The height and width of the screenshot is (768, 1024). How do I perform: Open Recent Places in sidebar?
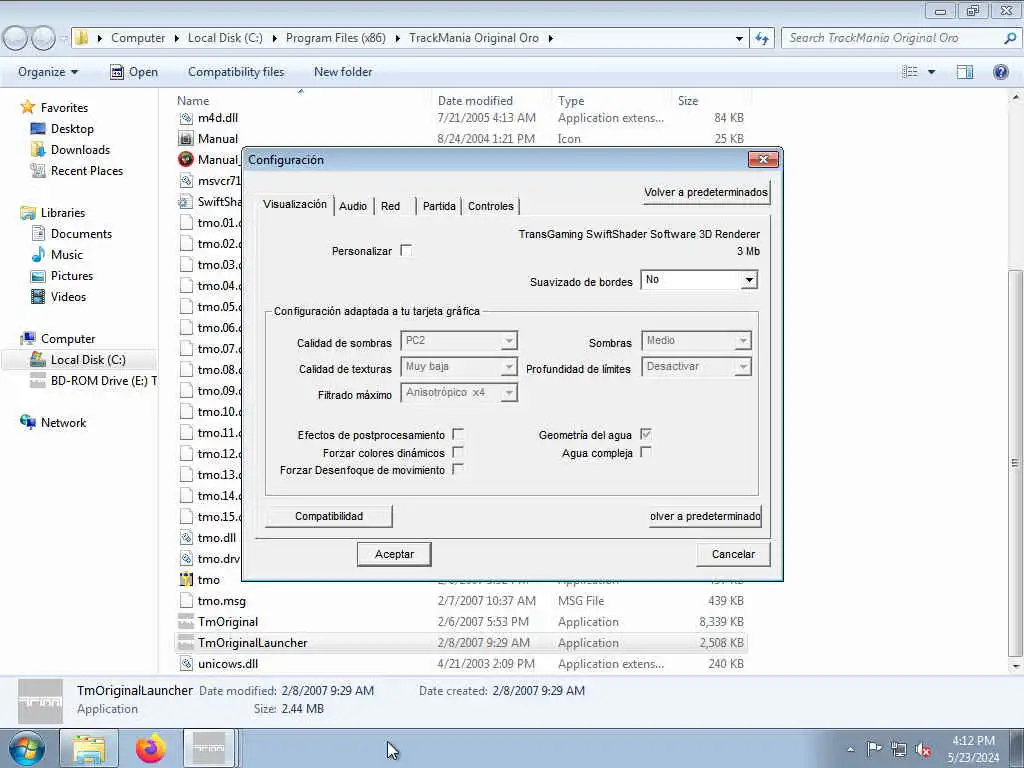[86, 170]
